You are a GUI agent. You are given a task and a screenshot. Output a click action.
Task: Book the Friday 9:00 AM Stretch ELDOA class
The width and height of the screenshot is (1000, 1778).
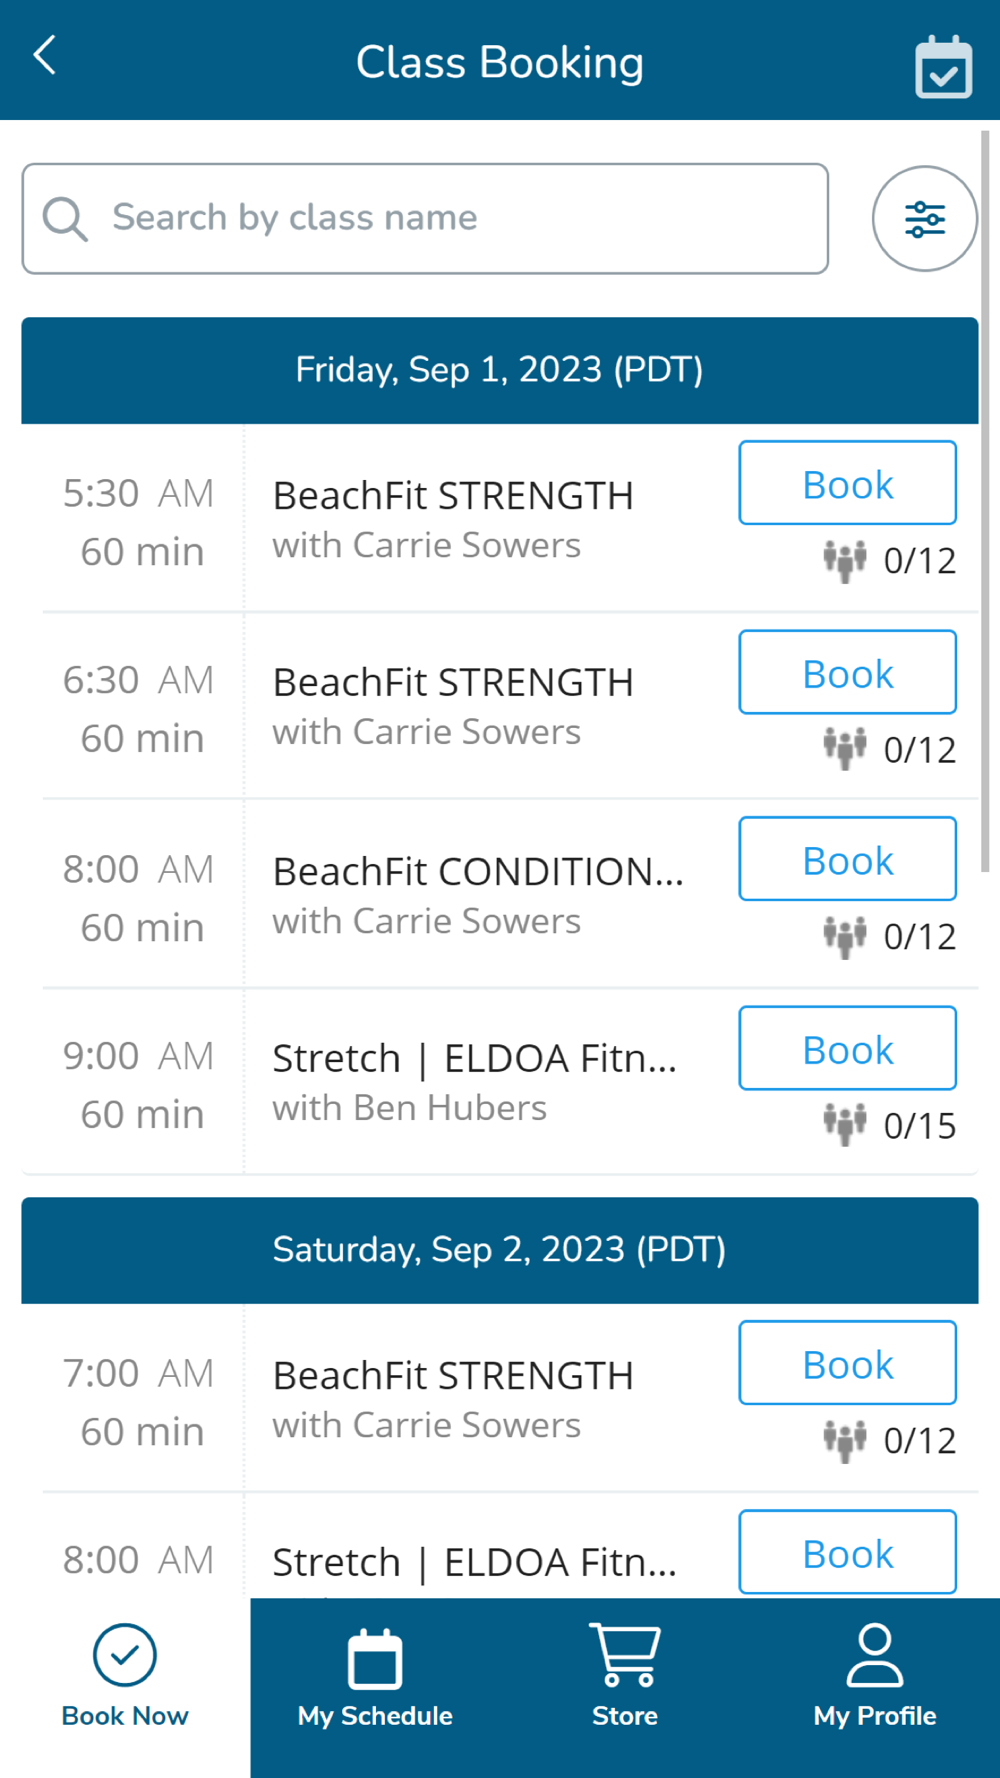(x=847, y=1048)
